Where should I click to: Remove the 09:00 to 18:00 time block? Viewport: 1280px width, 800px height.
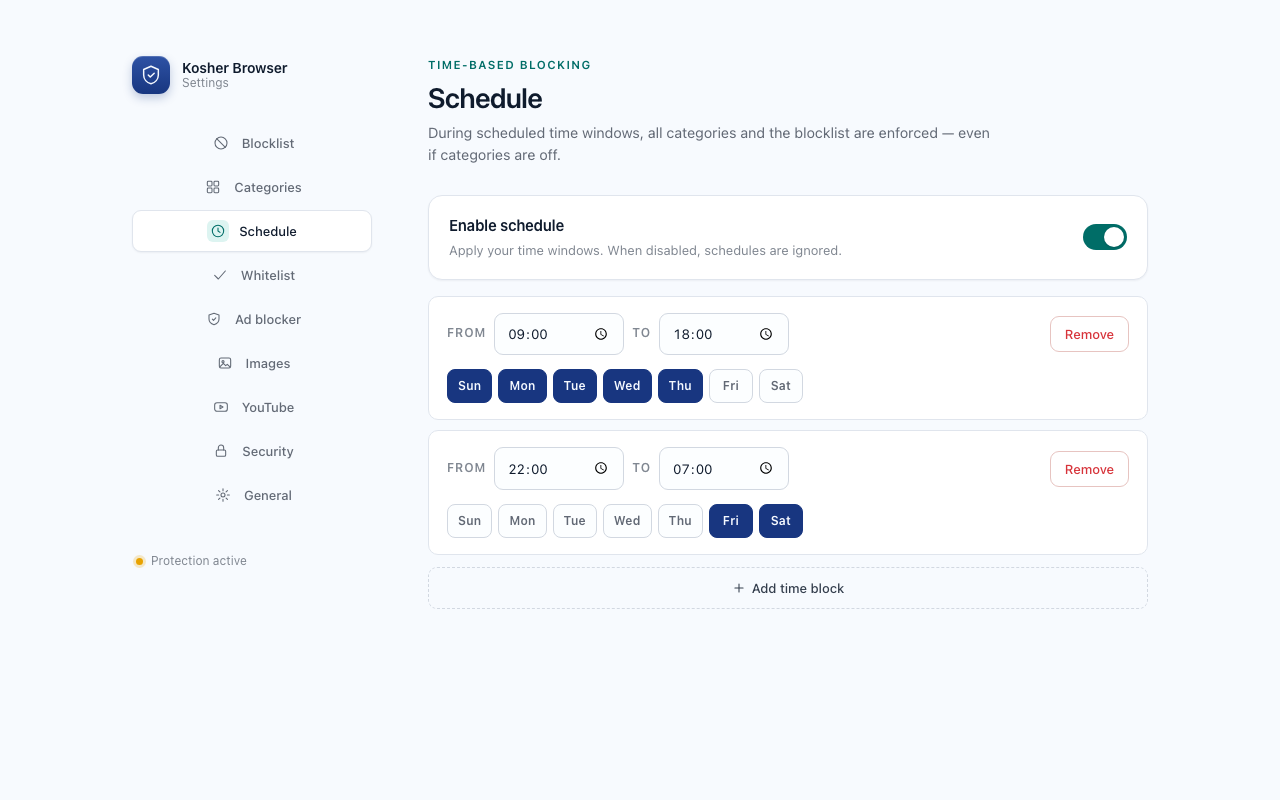[1089, 334]
